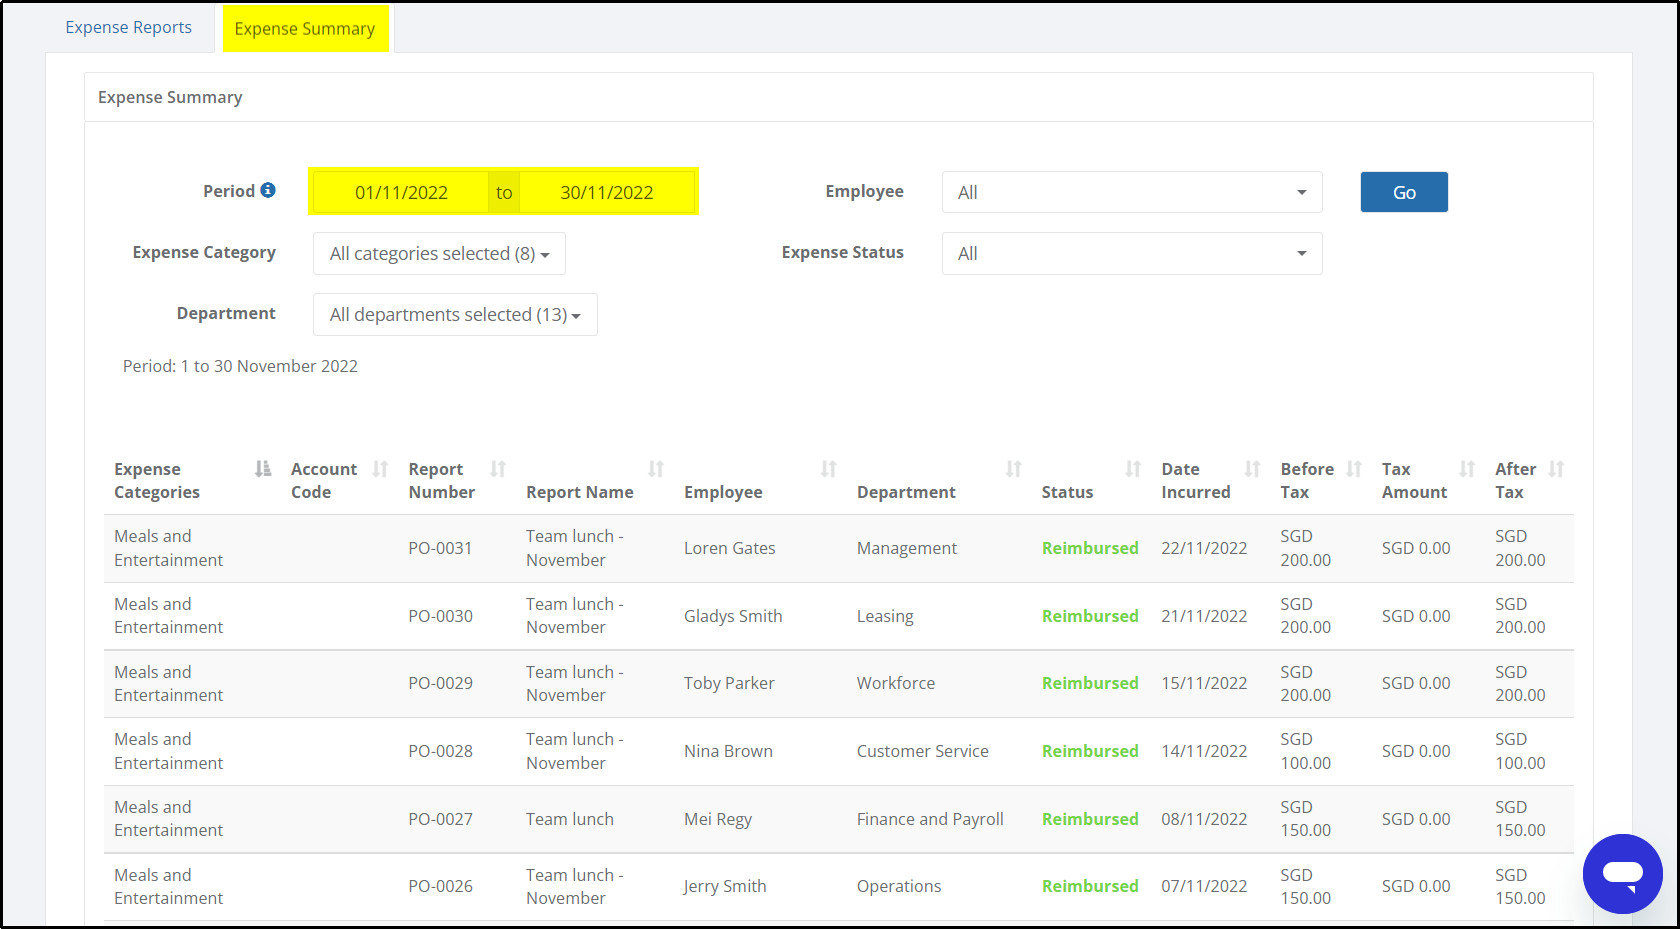Expand the Department selector
This screenshot has width=1680, height=929.
click(455, 314)
